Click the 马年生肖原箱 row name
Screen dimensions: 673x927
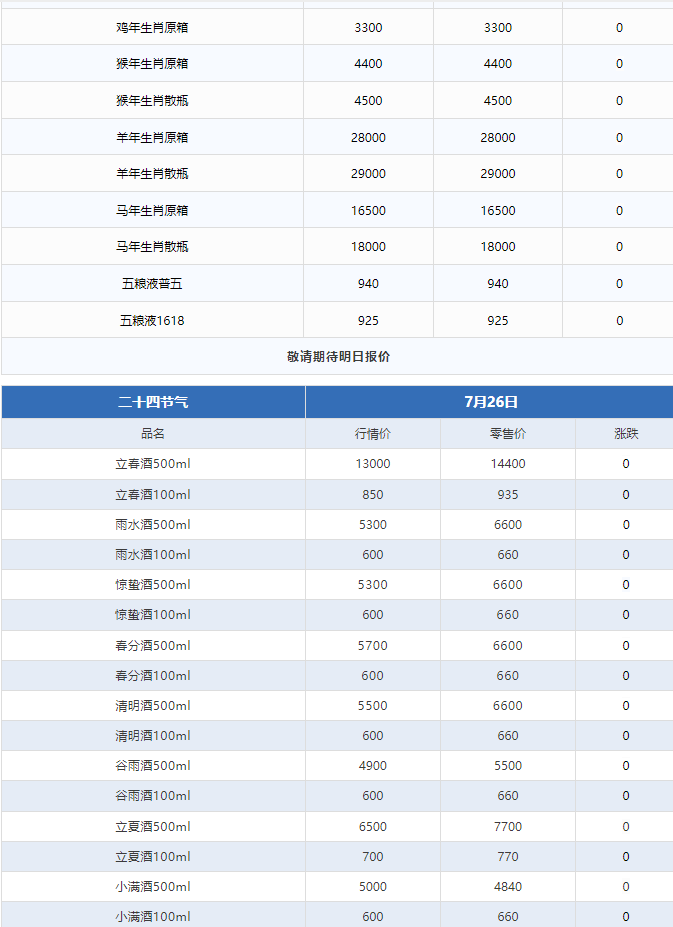click(152, 210)
